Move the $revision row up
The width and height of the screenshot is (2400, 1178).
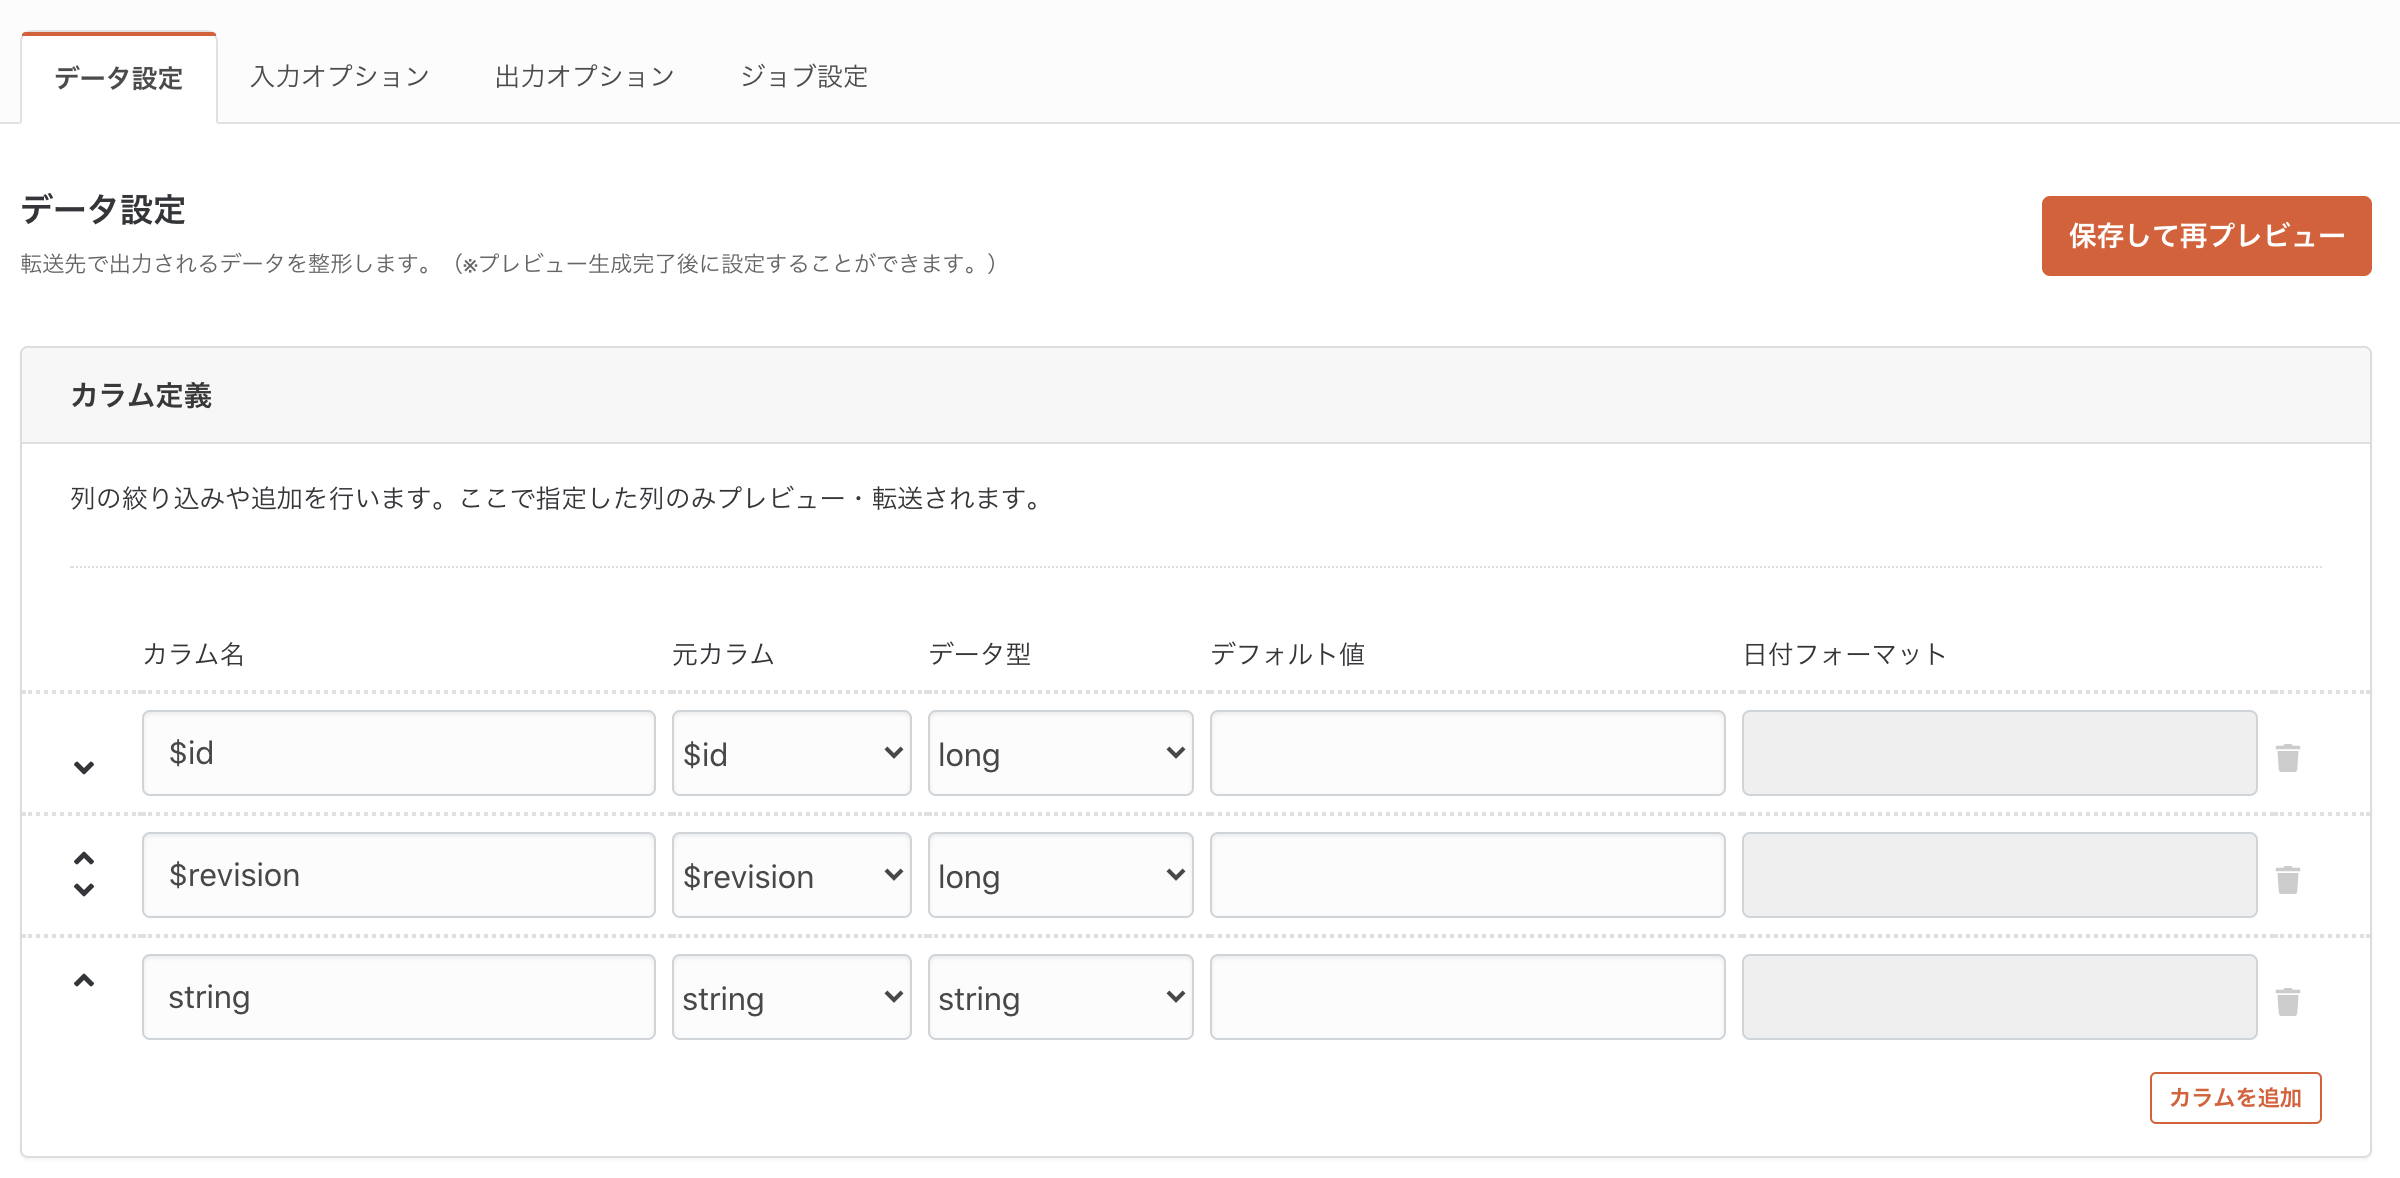click(x=84, y=859)
